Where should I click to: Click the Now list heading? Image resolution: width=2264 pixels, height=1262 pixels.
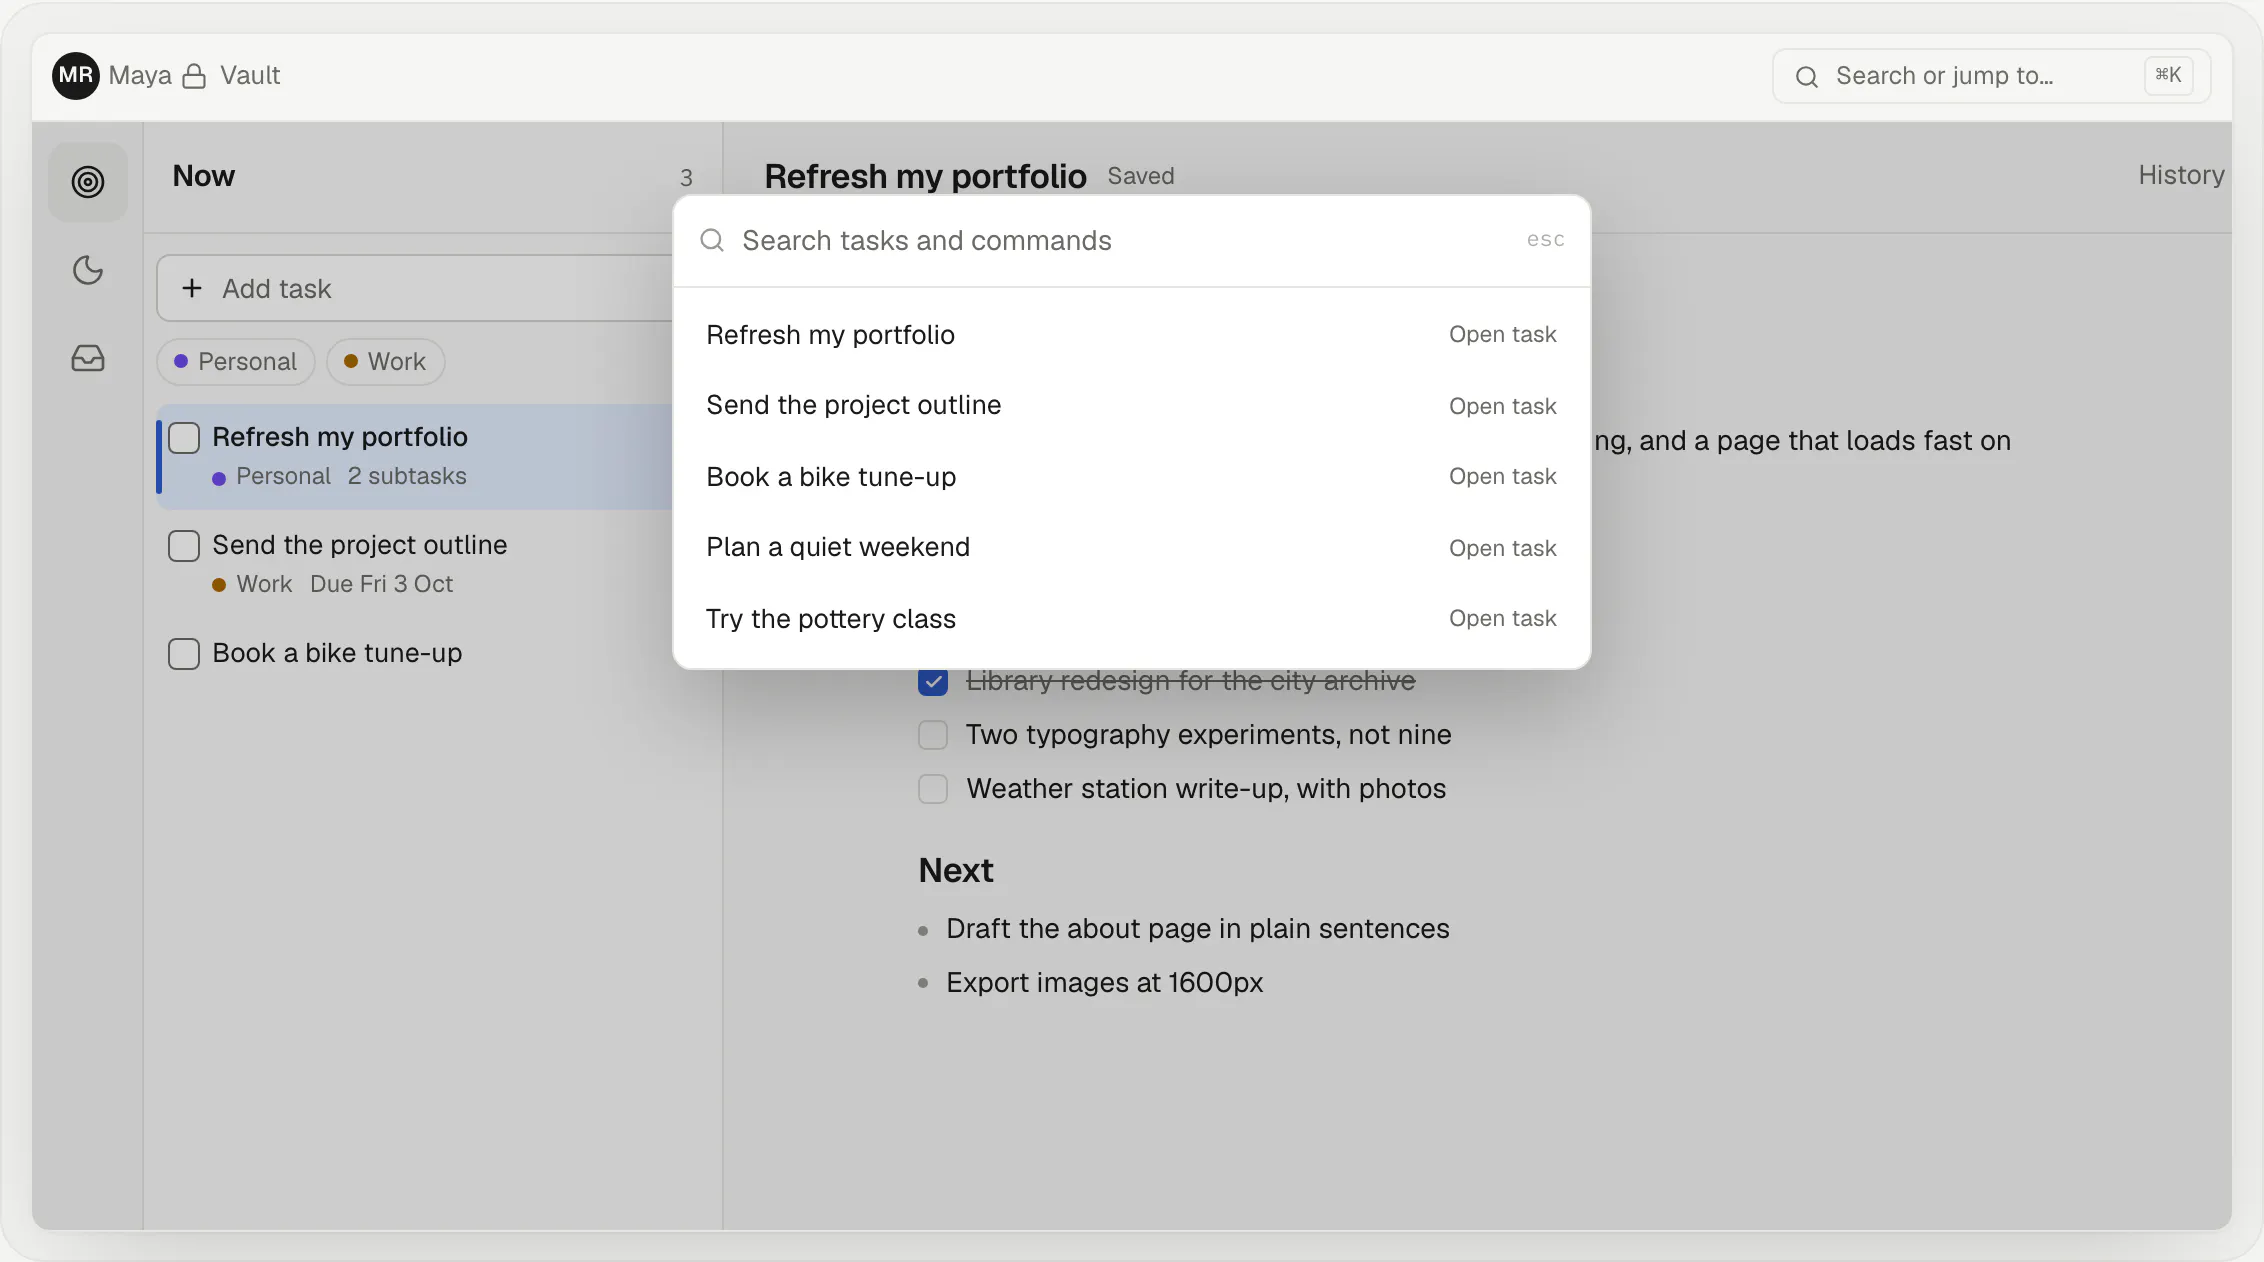tap(204, 176)
